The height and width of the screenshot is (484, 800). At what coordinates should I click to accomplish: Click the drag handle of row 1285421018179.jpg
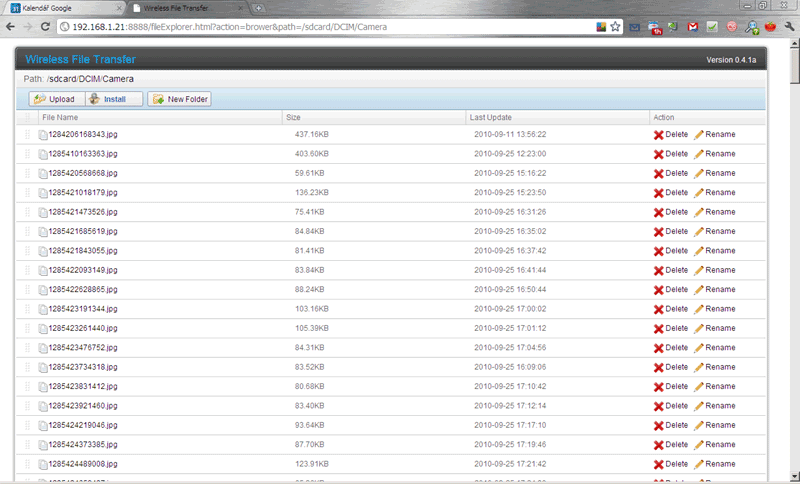point(28,193)
